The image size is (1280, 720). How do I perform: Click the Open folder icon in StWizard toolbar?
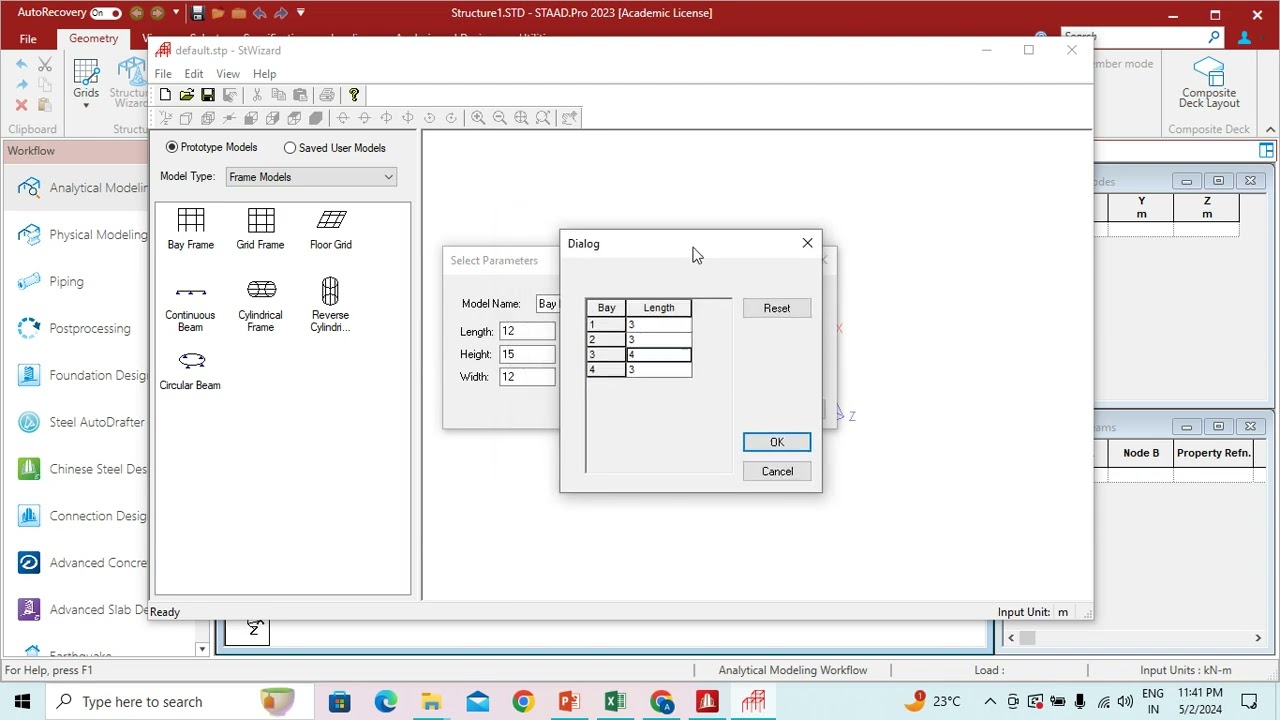[x=187, y=95]
